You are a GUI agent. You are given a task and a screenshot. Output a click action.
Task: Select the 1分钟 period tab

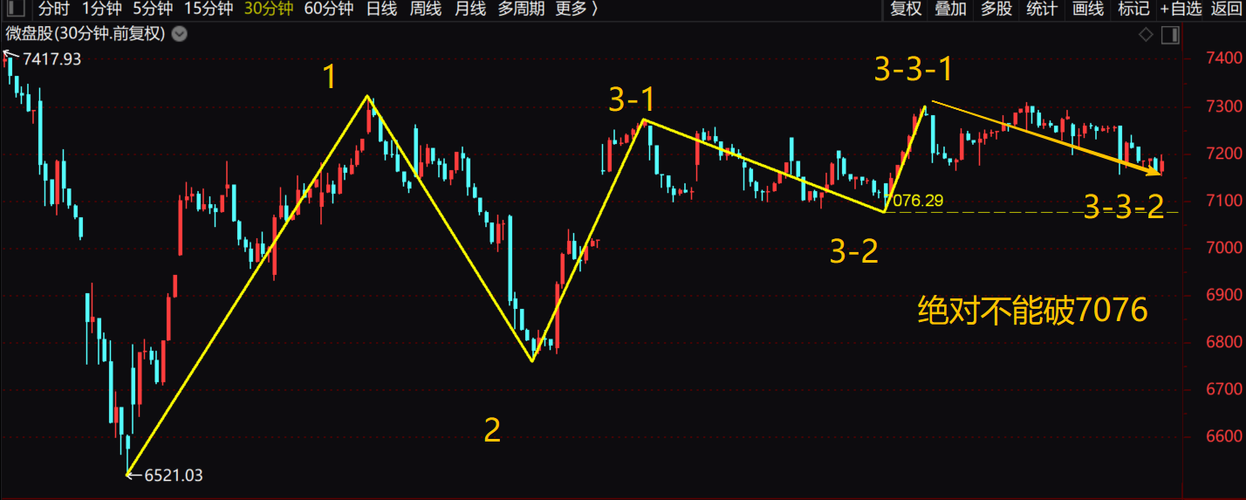coord(101,9)
